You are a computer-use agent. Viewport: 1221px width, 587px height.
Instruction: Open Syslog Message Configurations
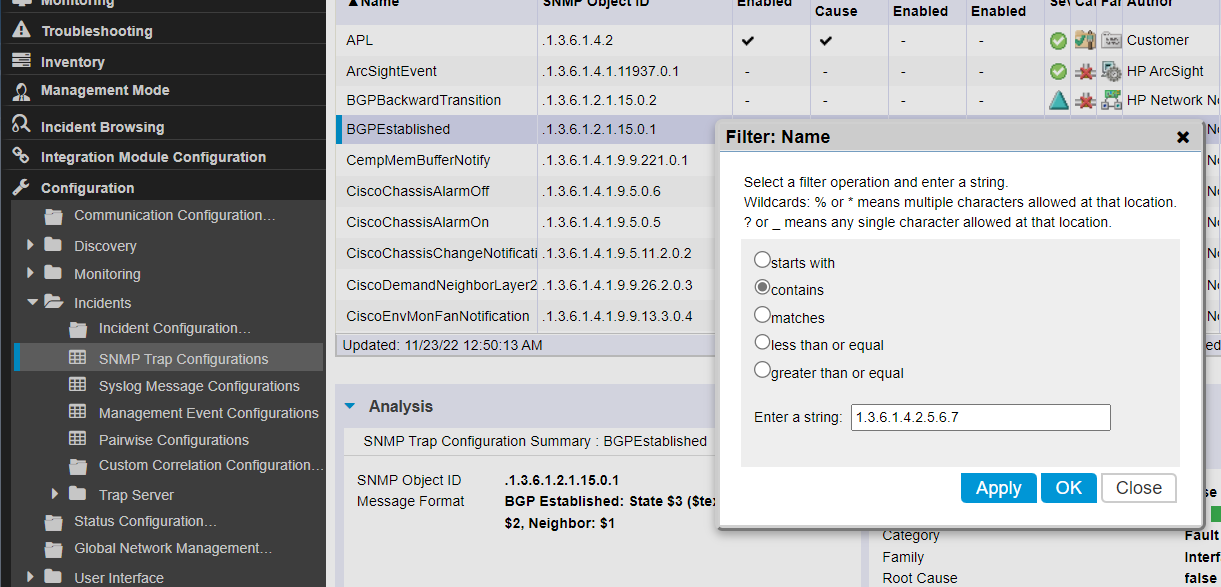click(x=198, y=386)
